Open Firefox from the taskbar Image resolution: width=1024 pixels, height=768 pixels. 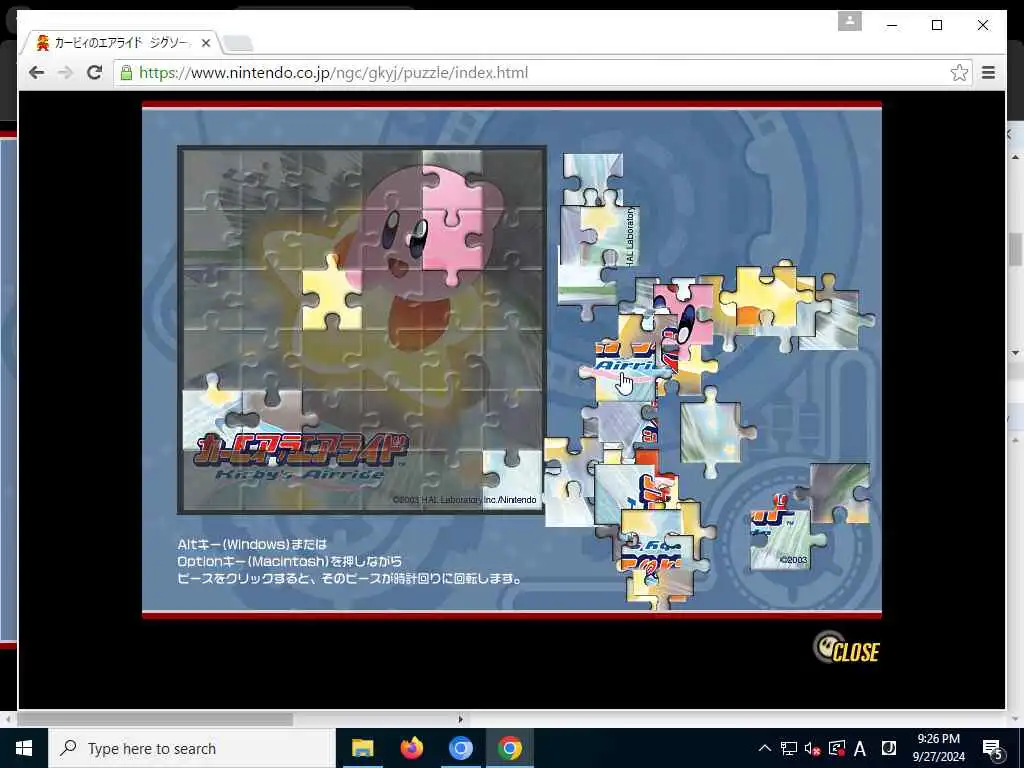coord(411,748)
